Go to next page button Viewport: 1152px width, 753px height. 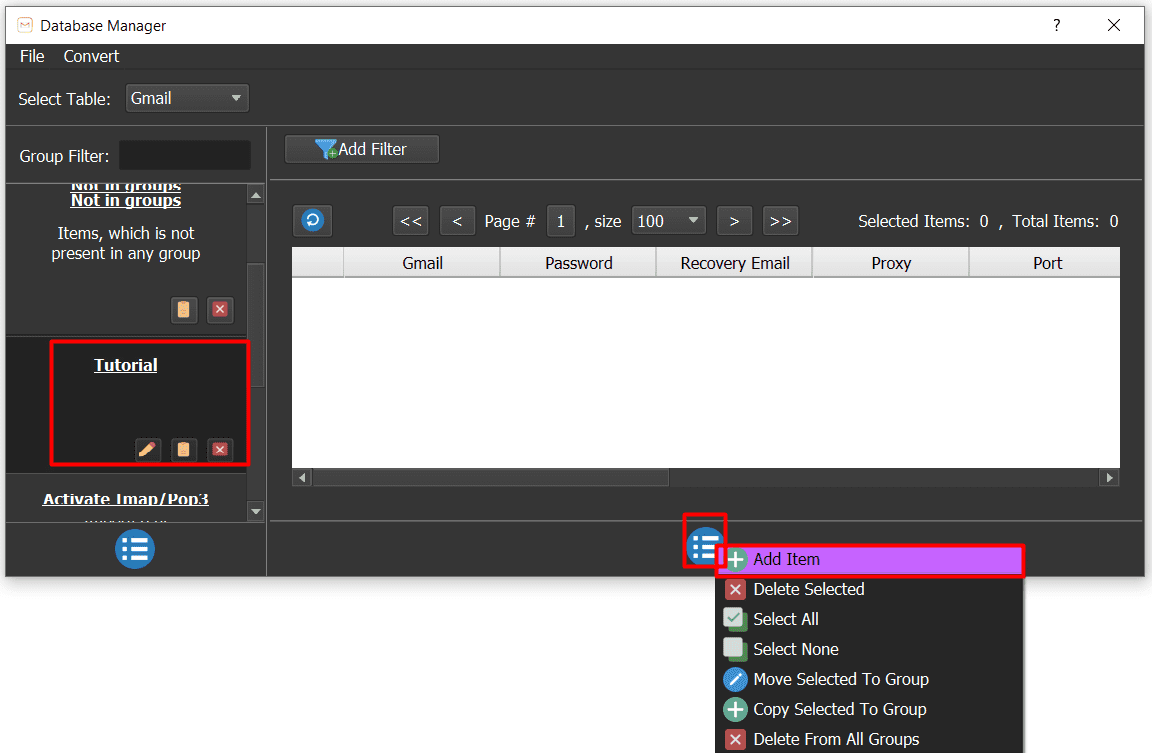pos(734,221)
